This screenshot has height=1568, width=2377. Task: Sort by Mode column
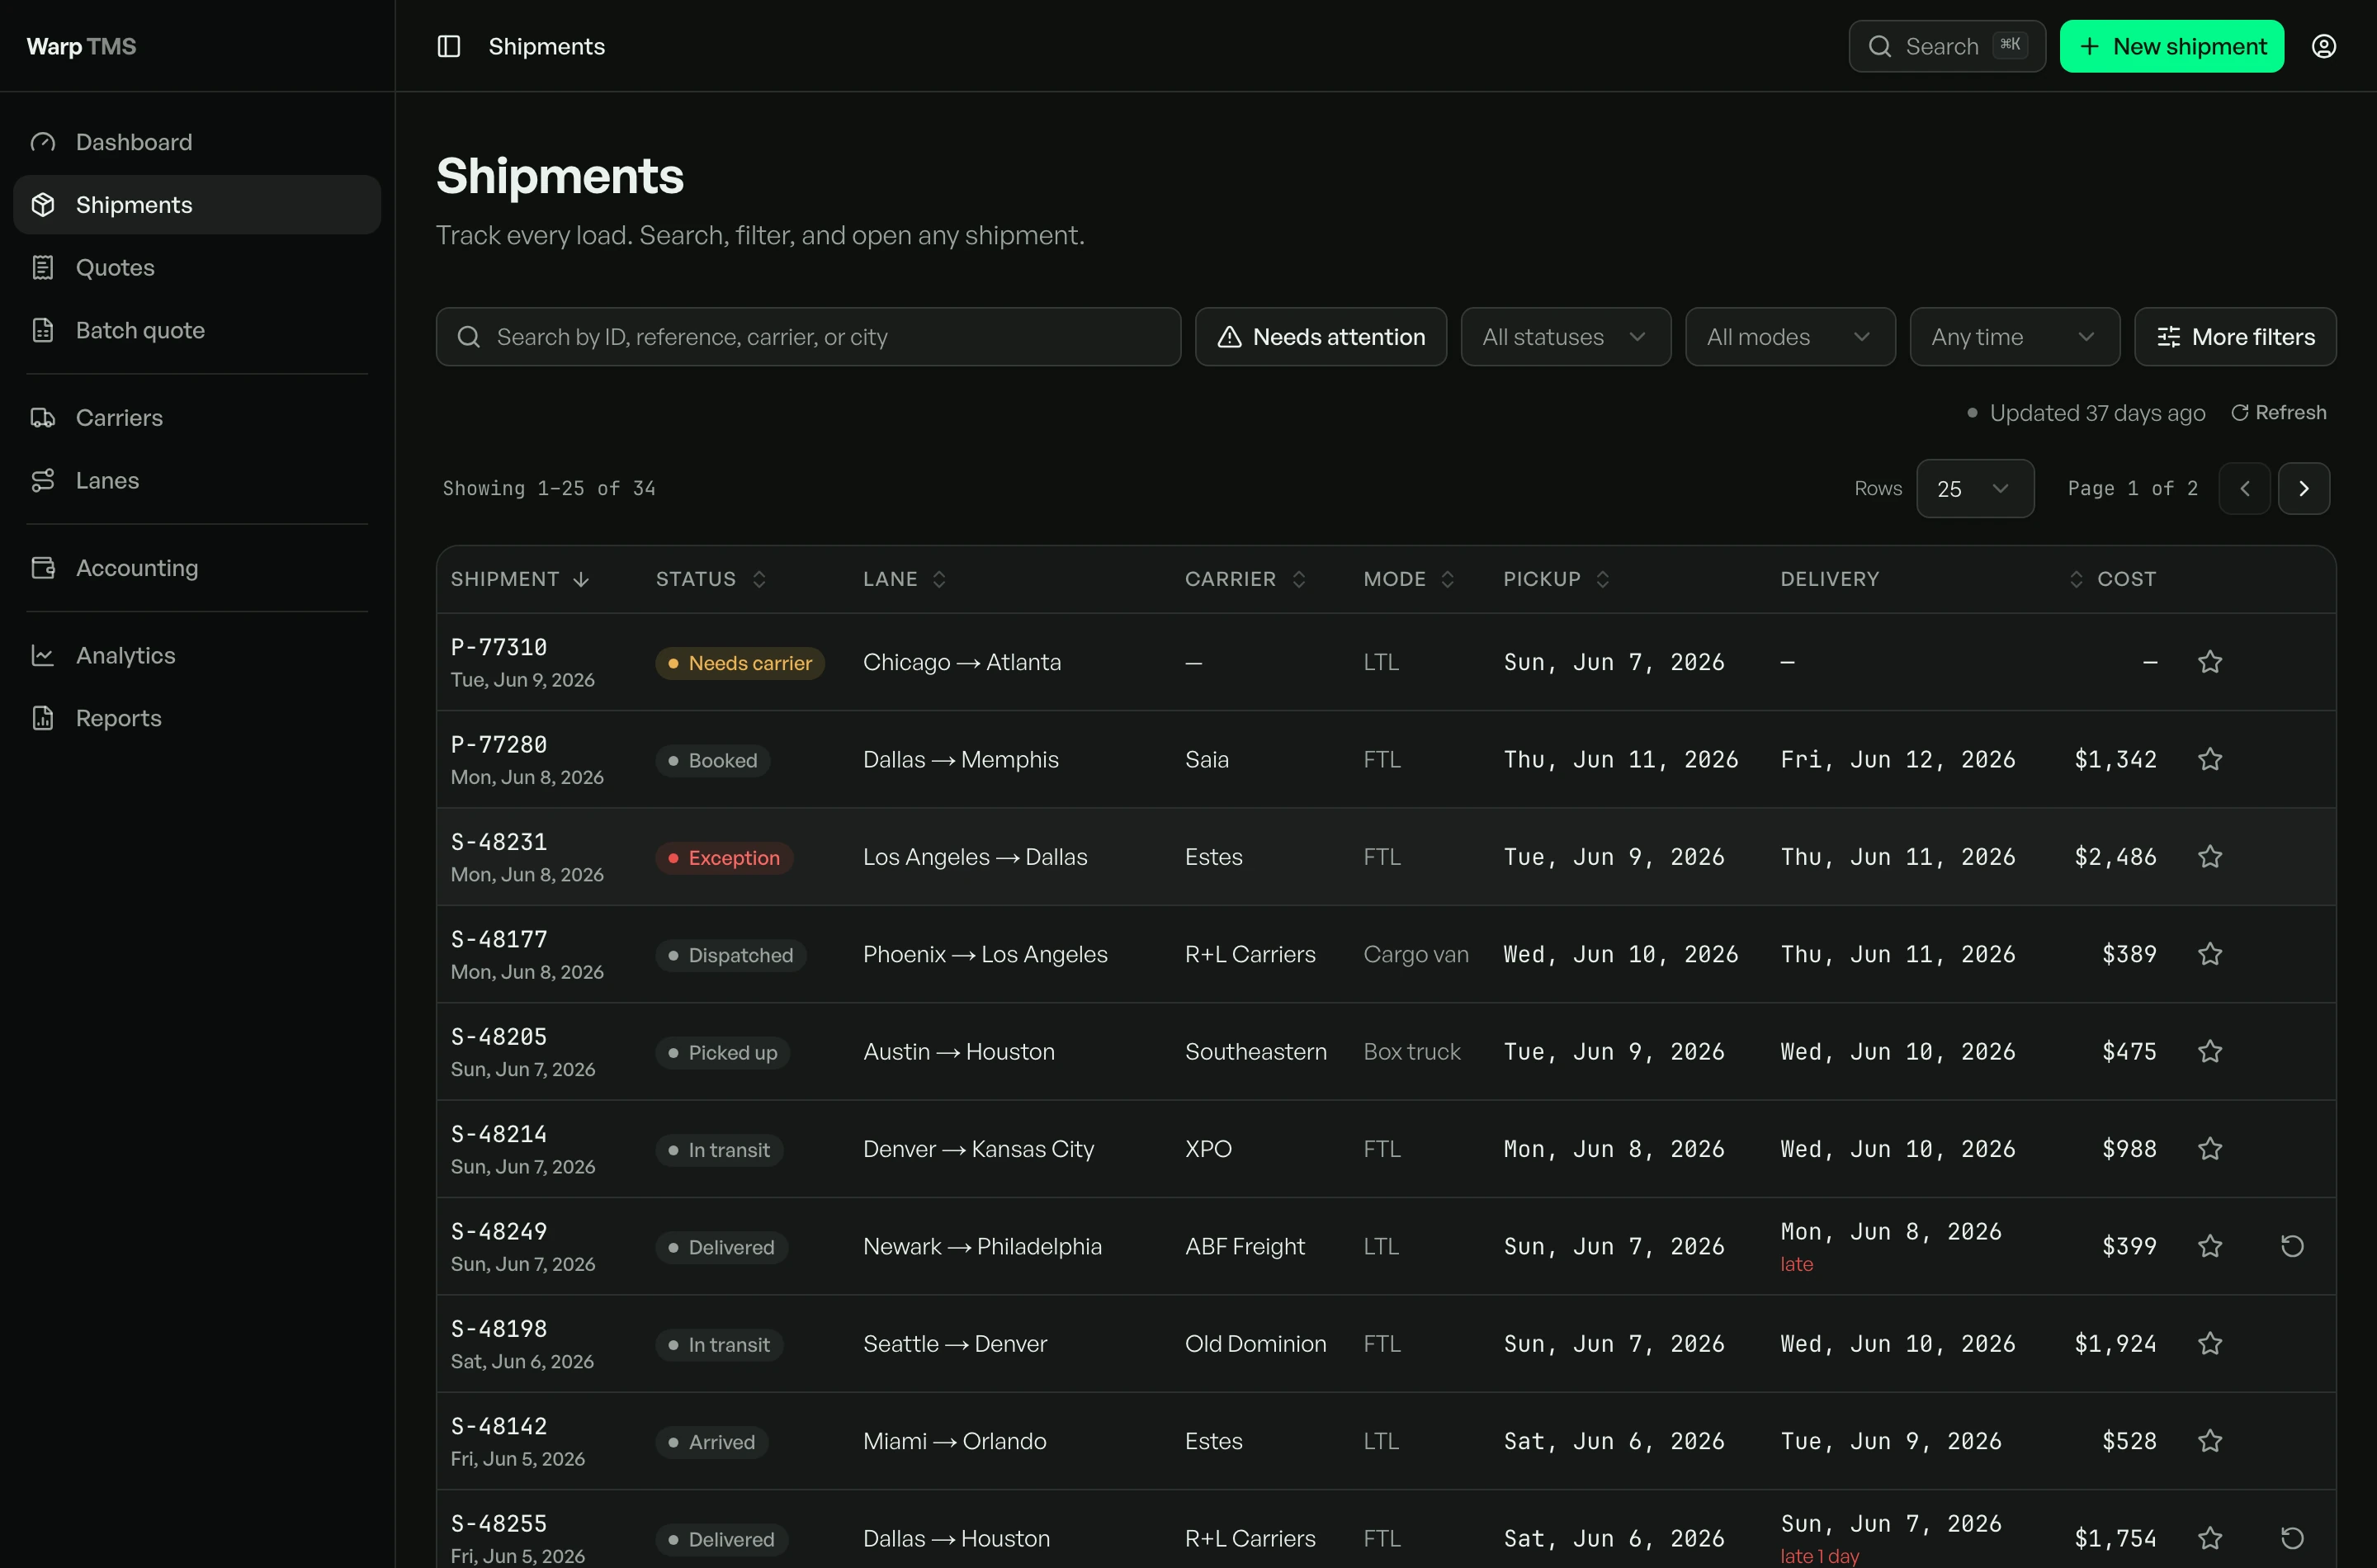pos(1409,579)
